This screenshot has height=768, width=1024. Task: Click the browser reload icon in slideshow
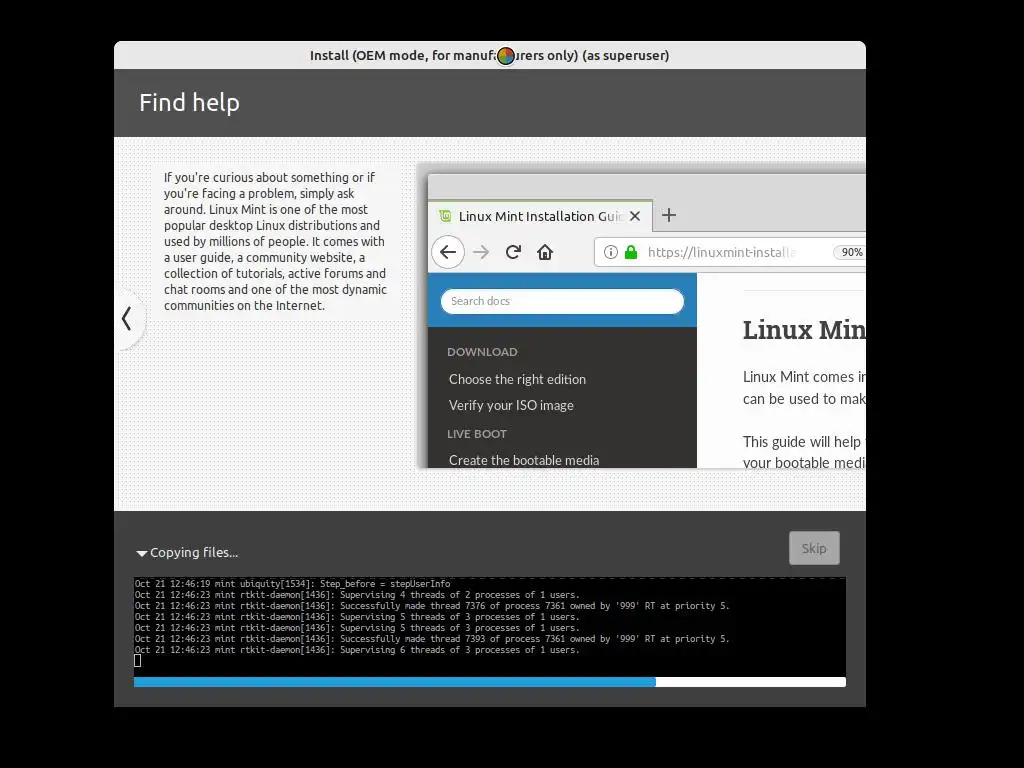[x=513, y=252]
